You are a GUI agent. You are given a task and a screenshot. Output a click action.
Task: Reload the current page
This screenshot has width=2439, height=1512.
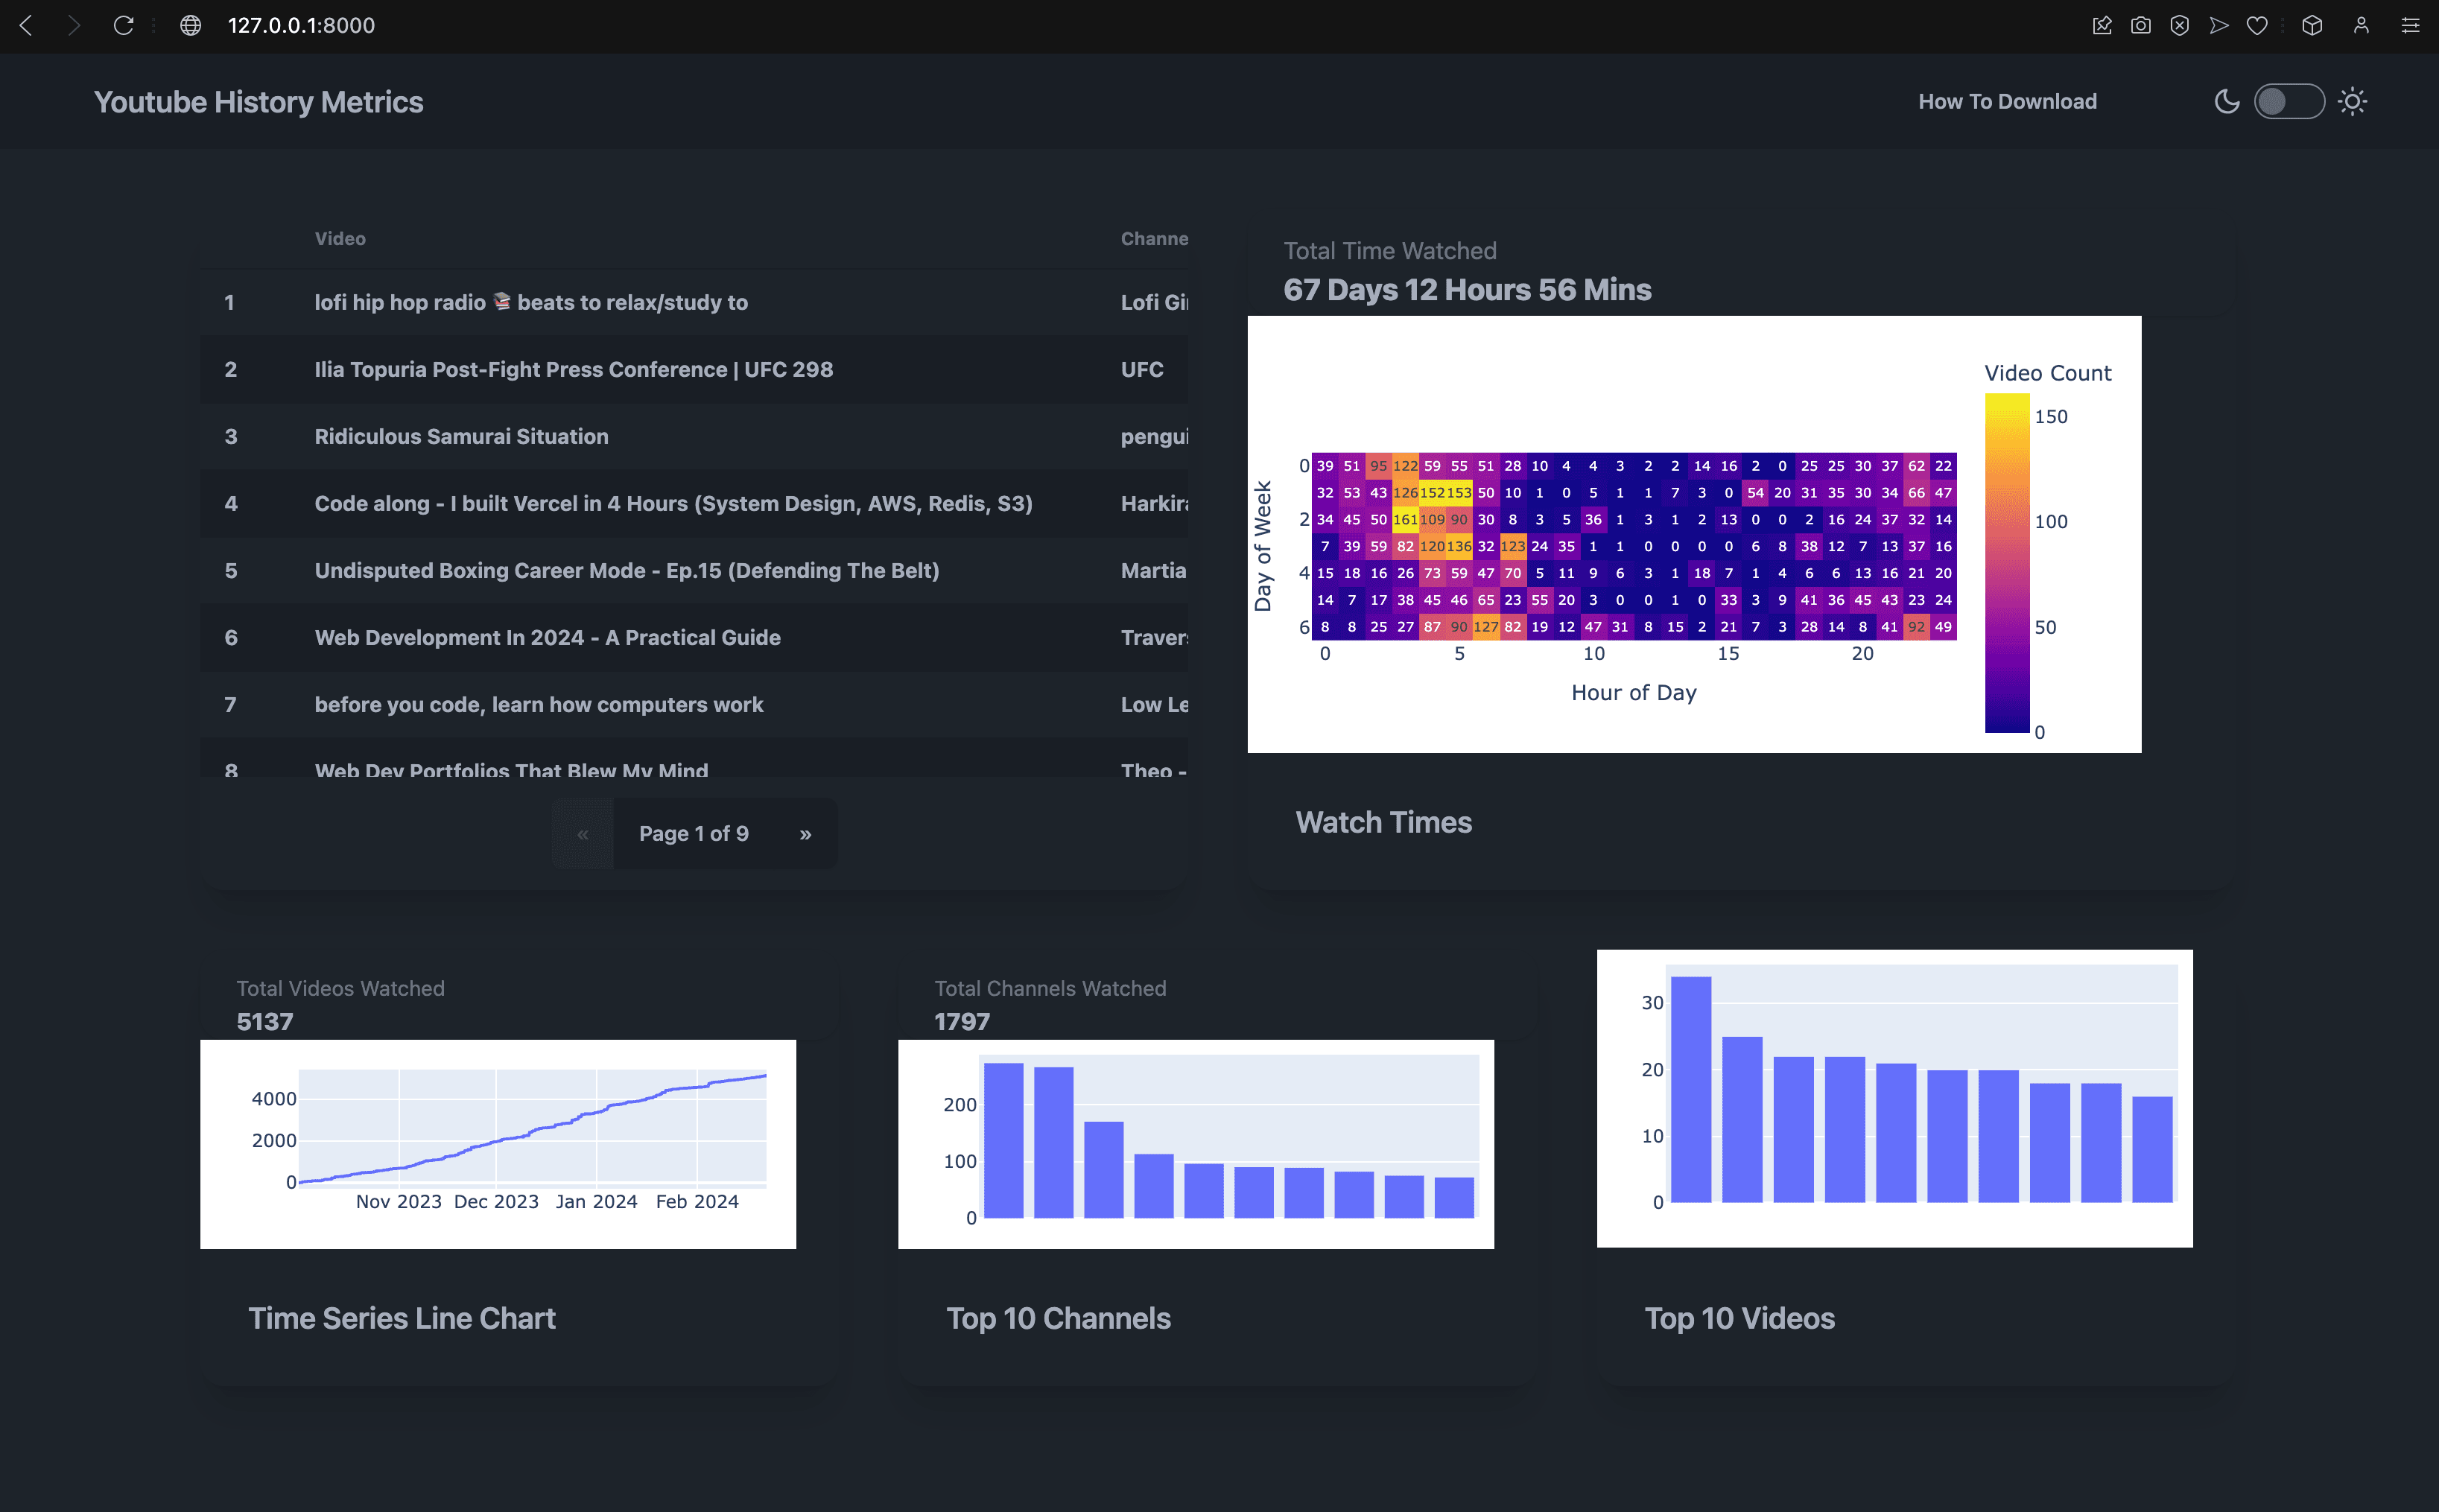click(123, 26)
